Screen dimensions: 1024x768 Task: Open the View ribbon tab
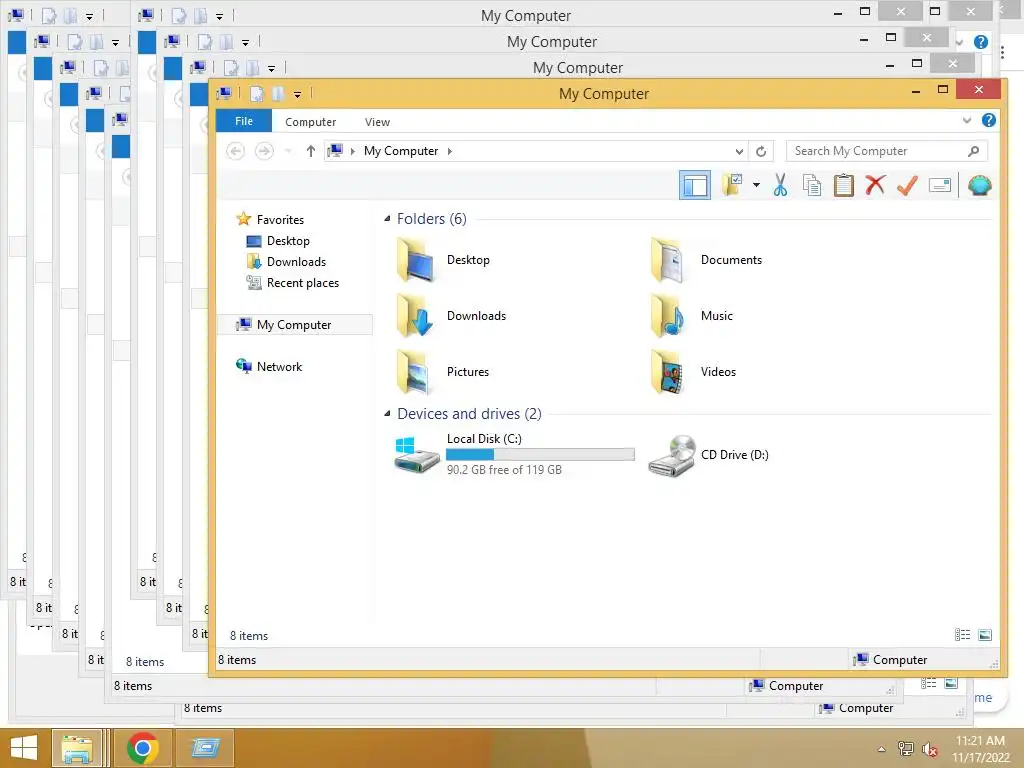377,122
